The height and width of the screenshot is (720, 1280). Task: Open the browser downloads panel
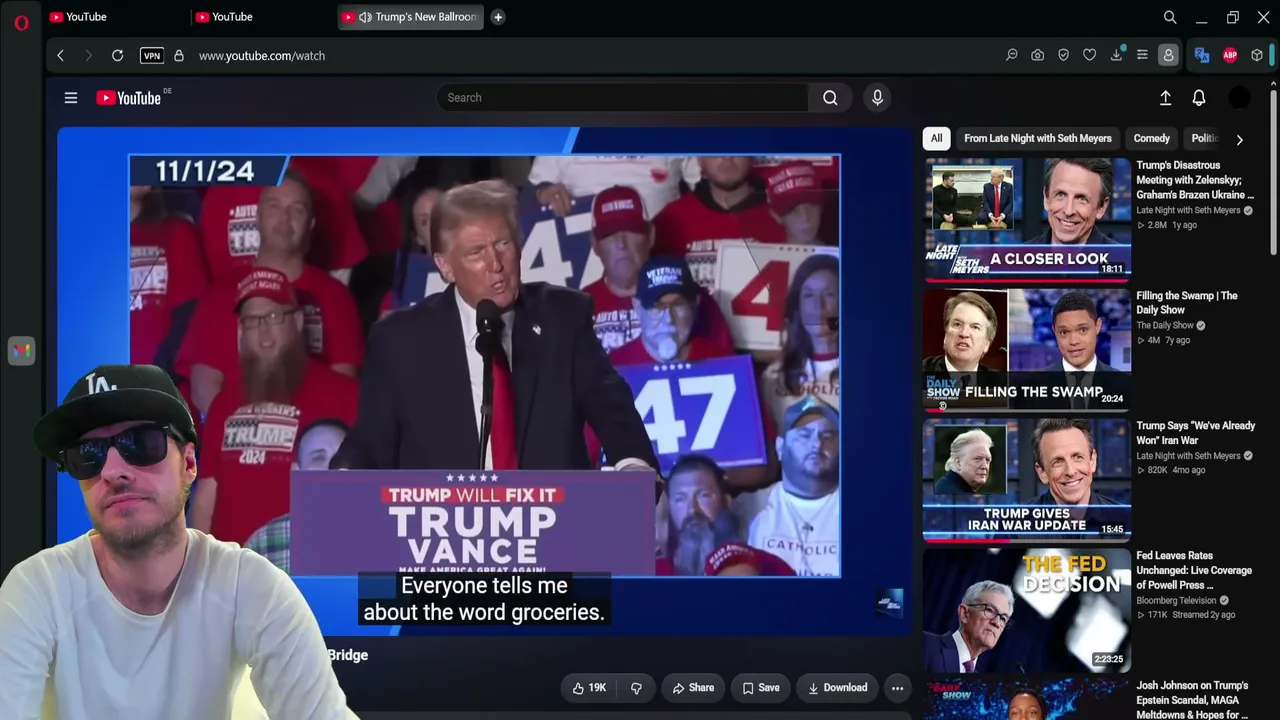coord(1116,56)
